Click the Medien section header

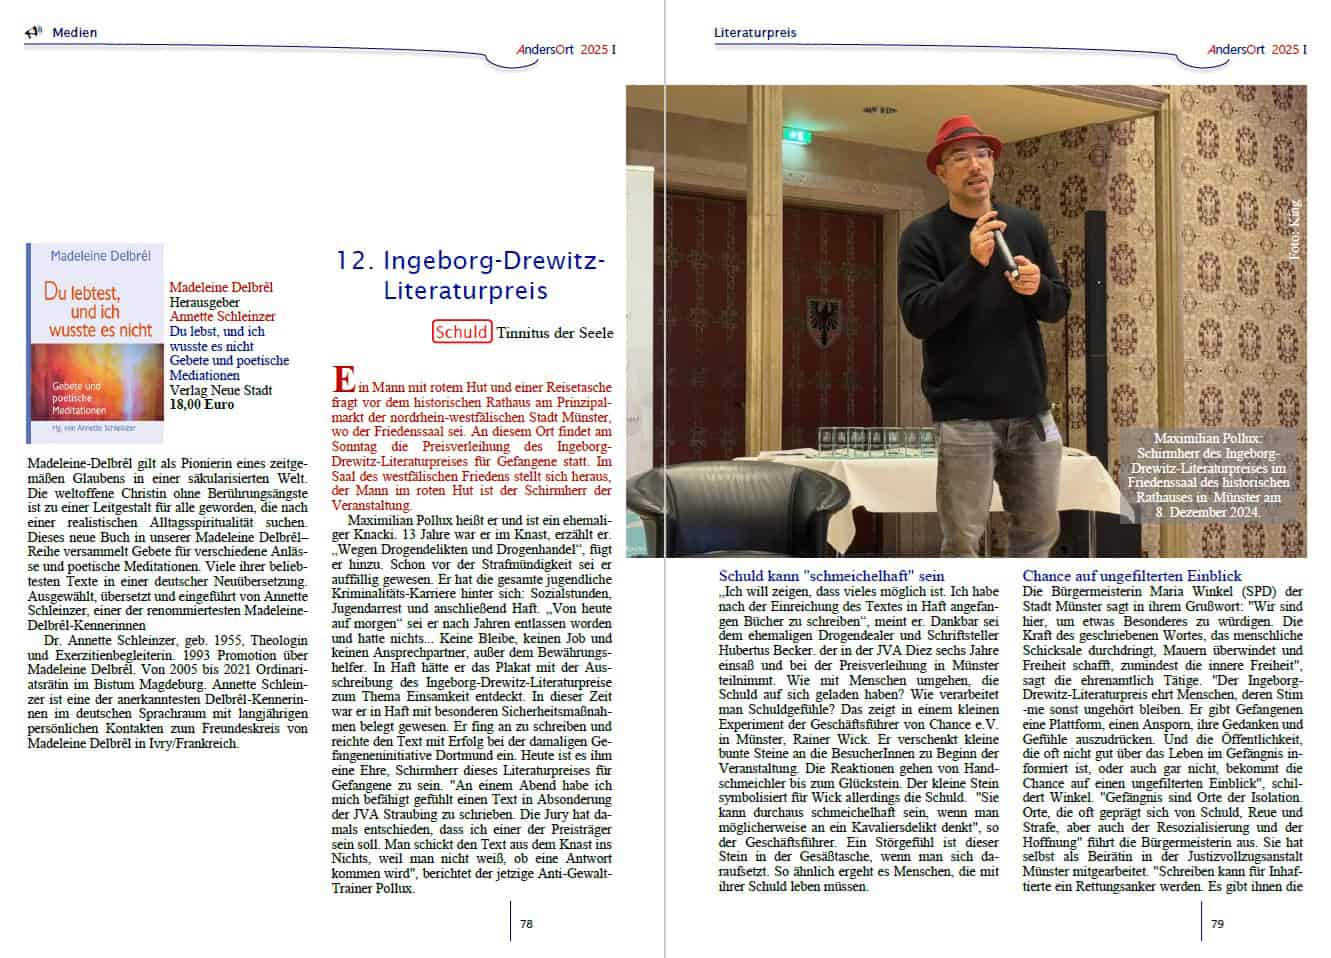(75, 32)
